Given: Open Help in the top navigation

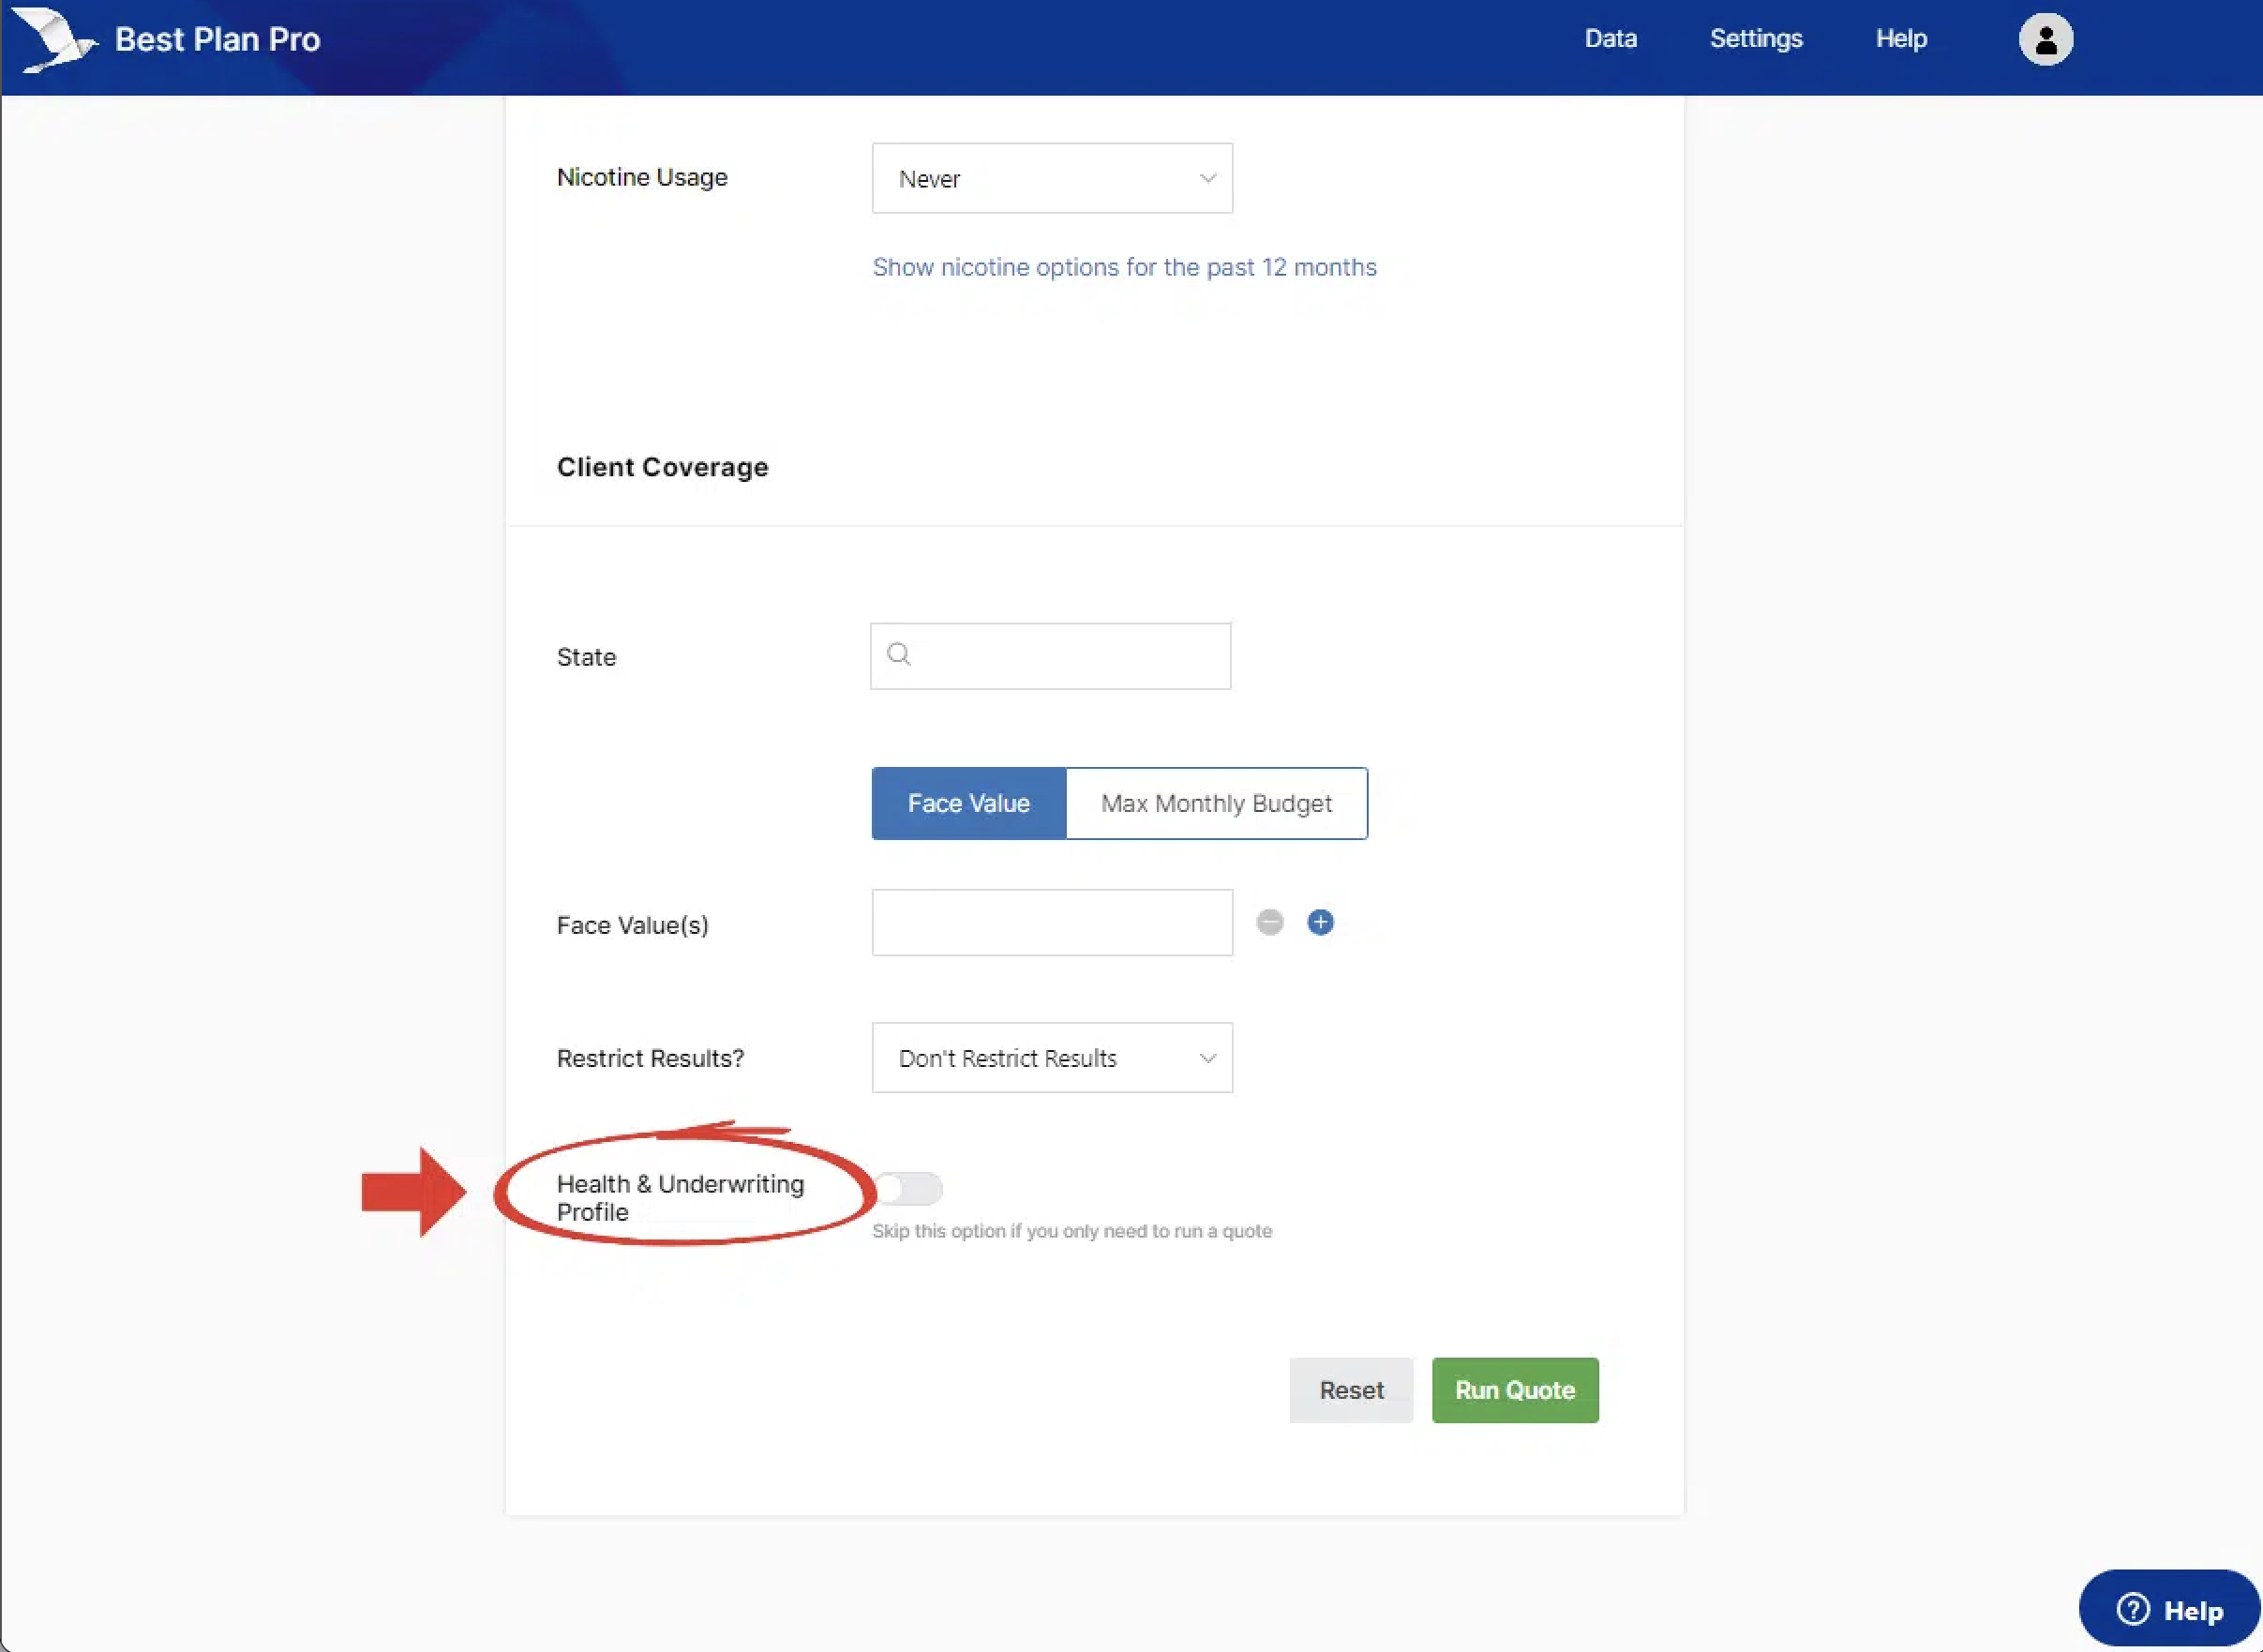Looking at the screenshot, I should tap(1900, 39).
